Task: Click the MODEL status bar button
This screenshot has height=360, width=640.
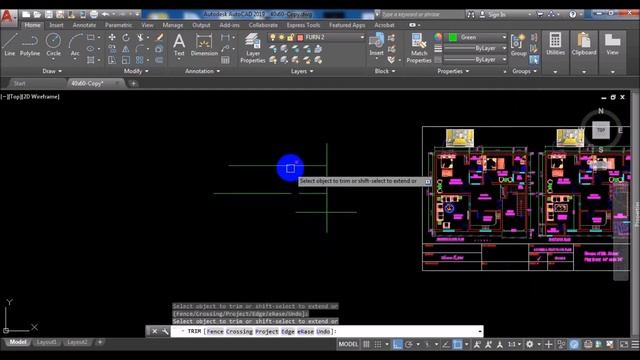Action: coord(348,344)
